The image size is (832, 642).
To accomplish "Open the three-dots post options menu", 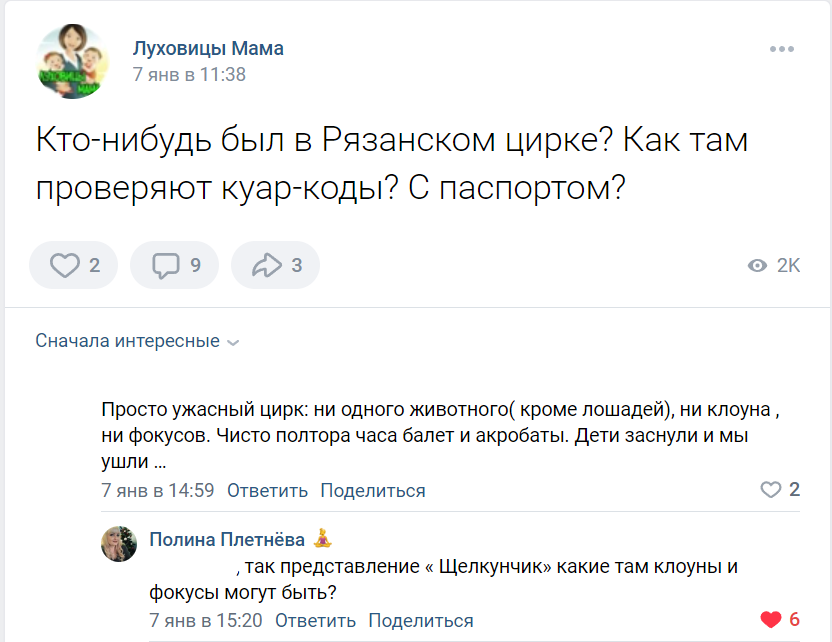I will tap(781, 49).
